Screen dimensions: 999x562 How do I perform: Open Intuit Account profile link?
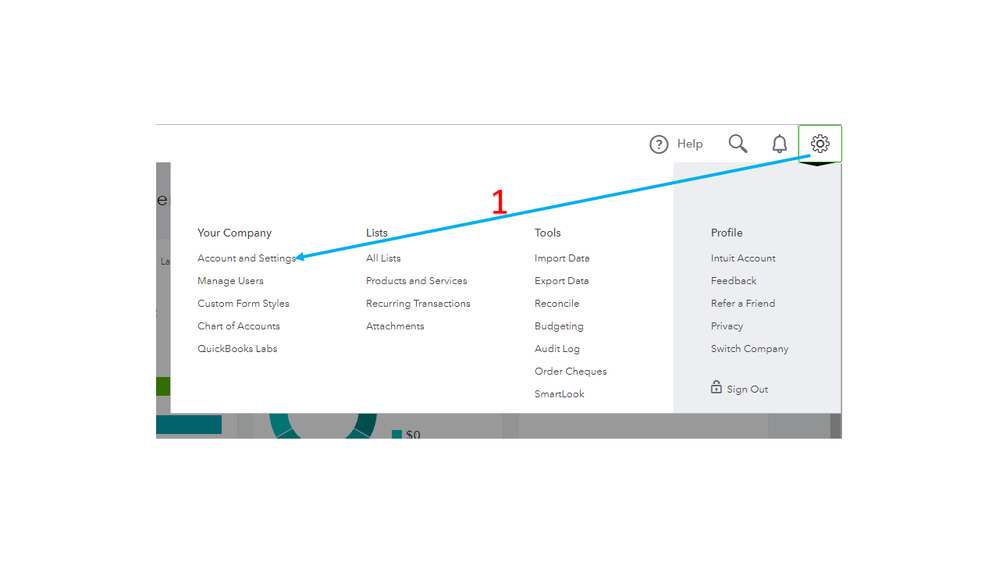pyautogui.click(x=743, y=258)
